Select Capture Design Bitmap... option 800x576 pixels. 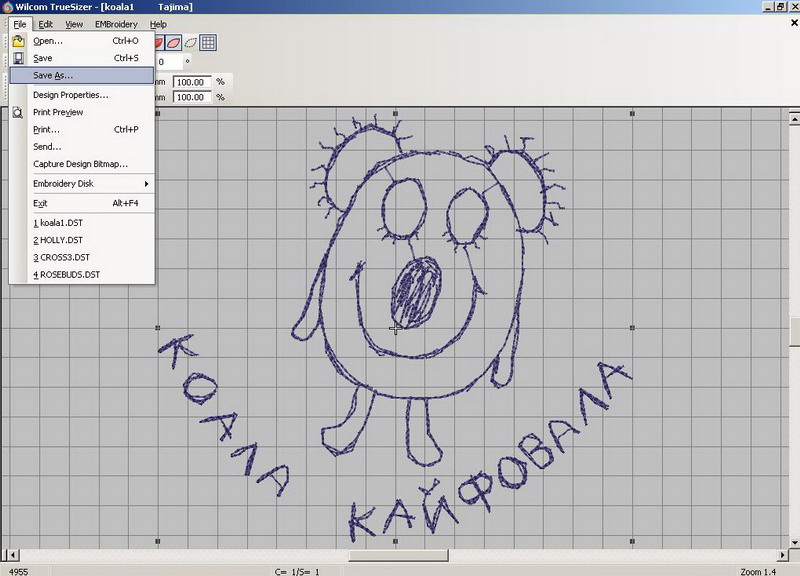(x=80, y=164)
